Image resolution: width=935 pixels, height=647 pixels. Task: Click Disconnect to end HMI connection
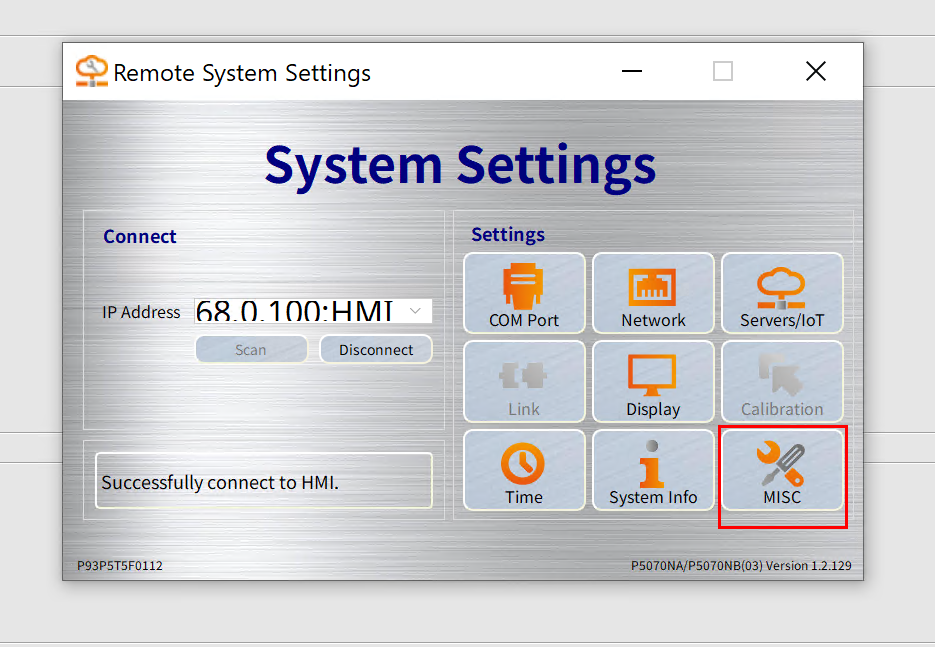point(376,350)
